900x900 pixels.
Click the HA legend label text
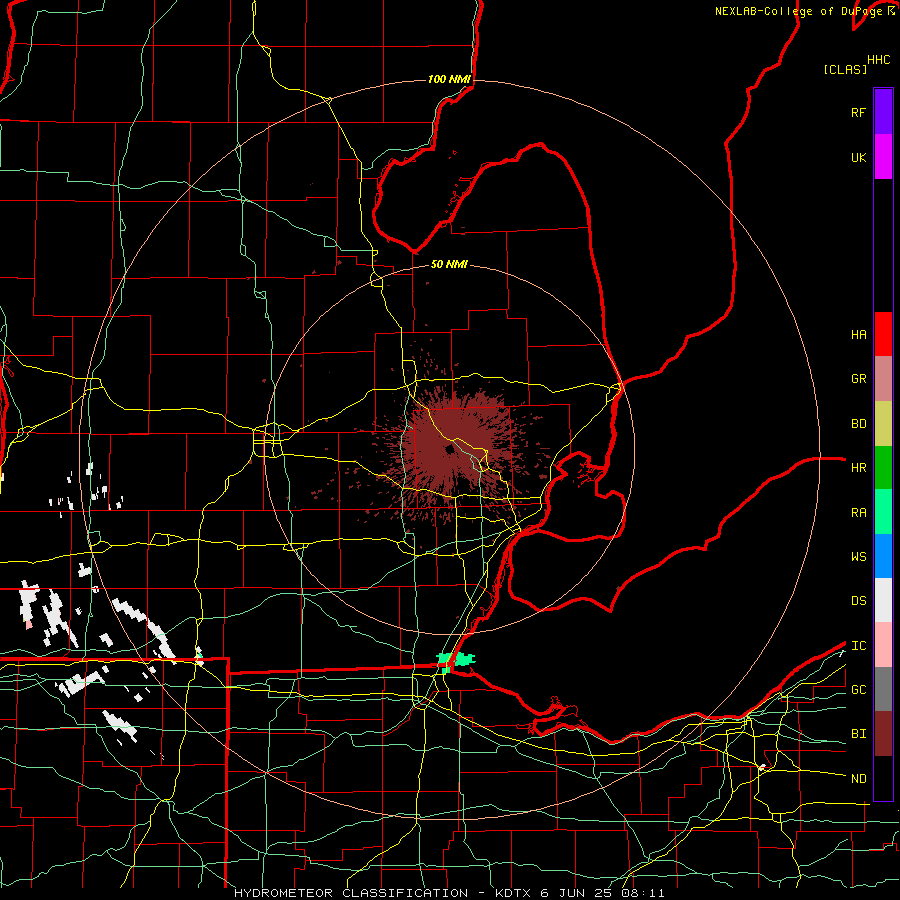click(859, 334)
